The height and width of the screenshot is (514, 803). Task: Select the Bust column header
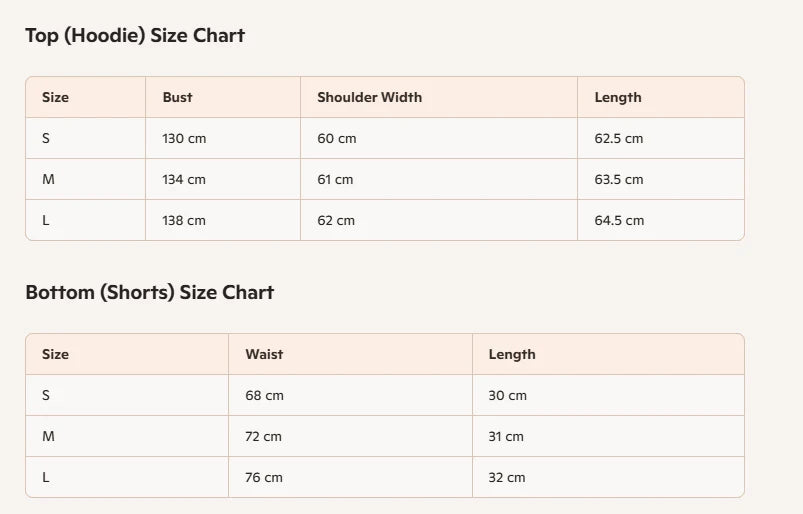coord(177,98)
